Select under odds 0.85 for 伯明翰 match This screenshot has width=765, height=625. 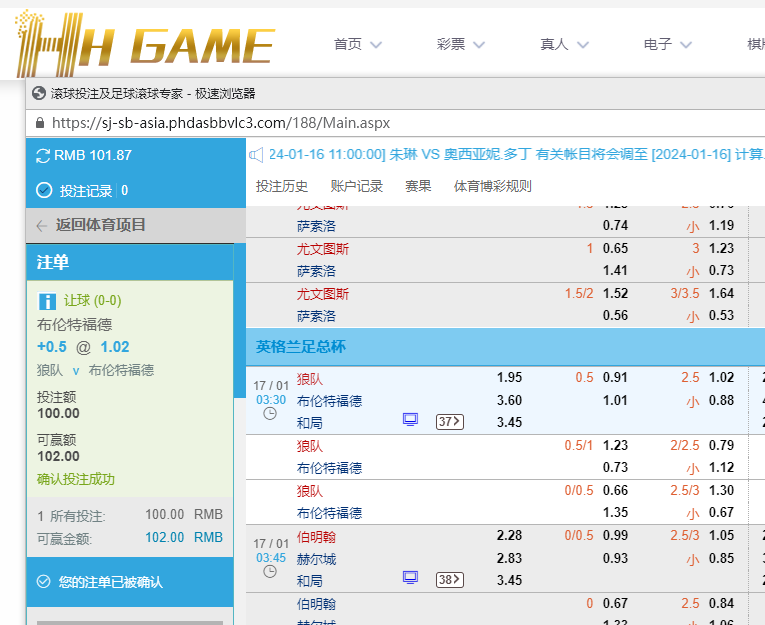click(721, 558)
